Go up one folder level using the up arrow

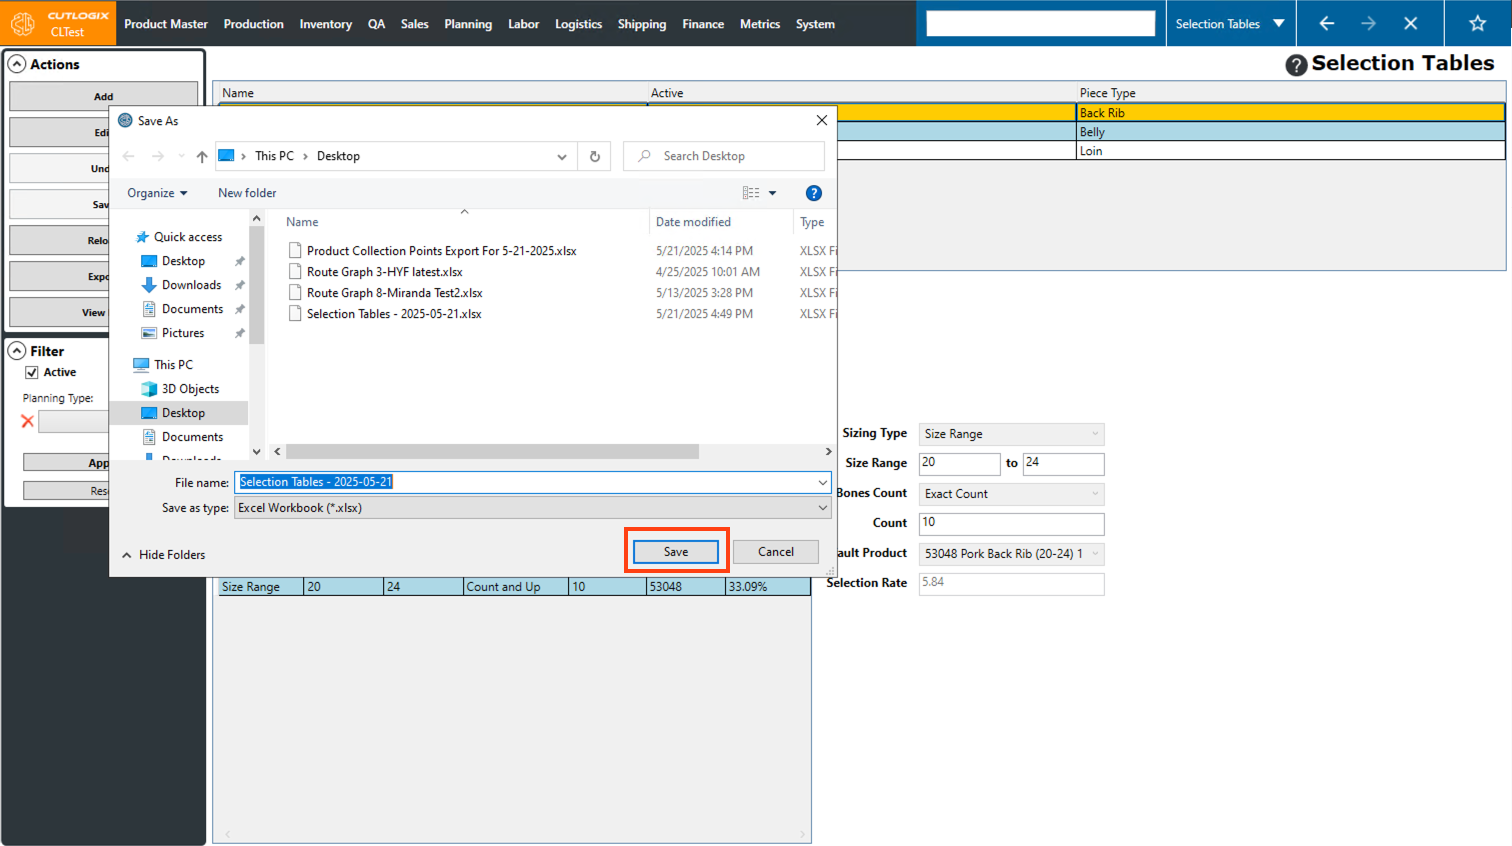coord(202,156)
